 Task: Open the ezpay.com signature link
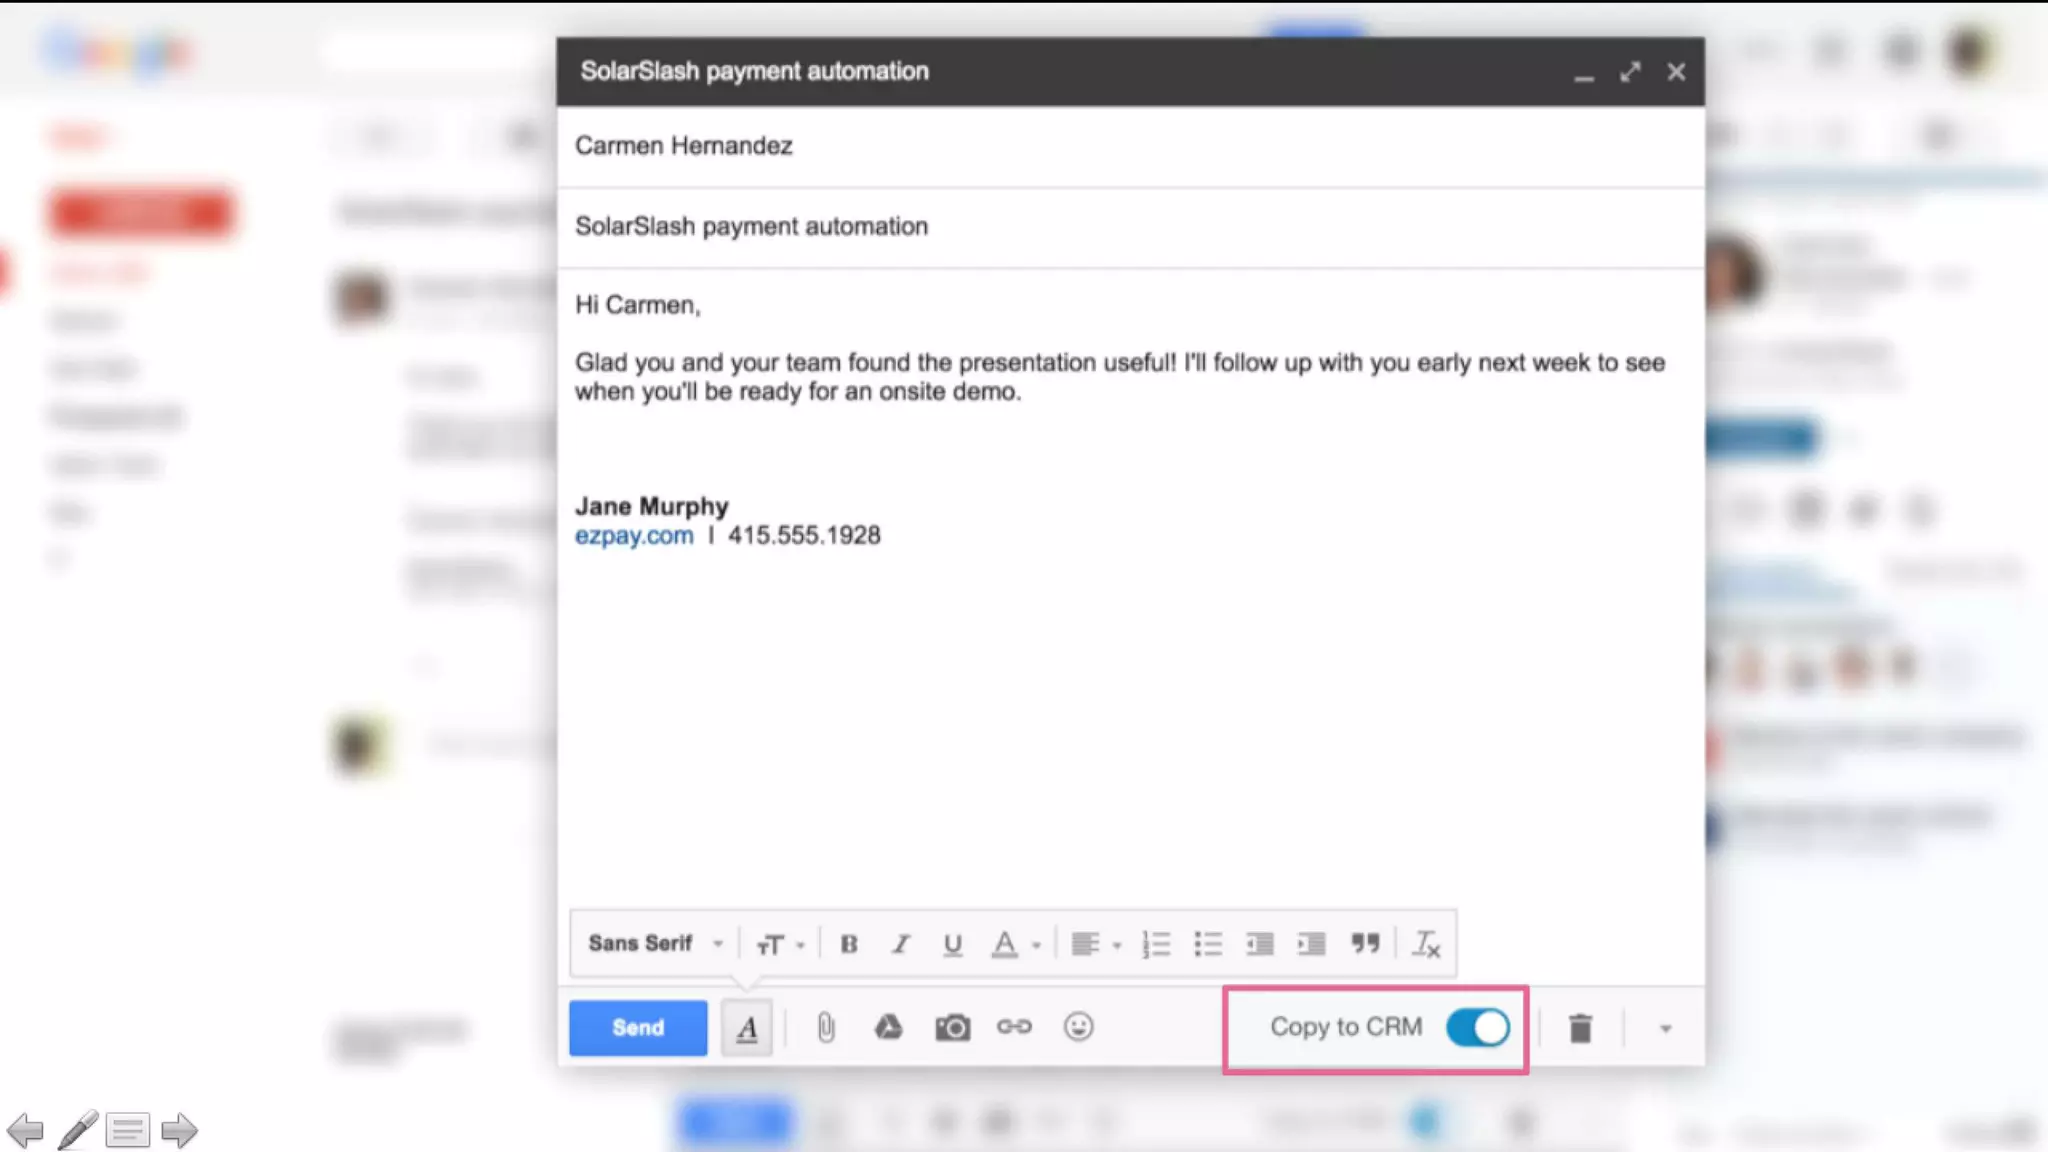tap(633, 535)
